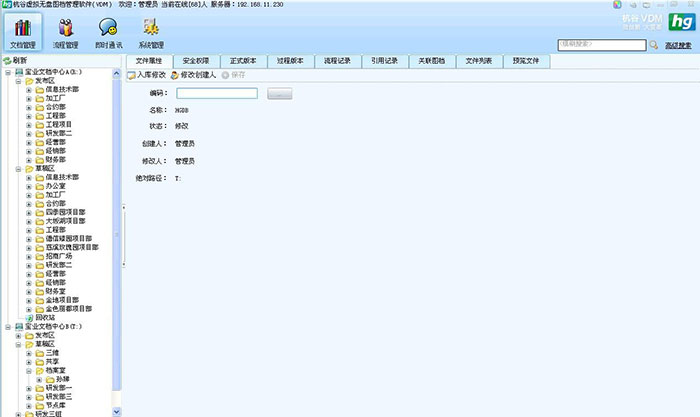700x417 pixels.
Task: Select the 德信绿园项目部 folder
Action: 69,238
